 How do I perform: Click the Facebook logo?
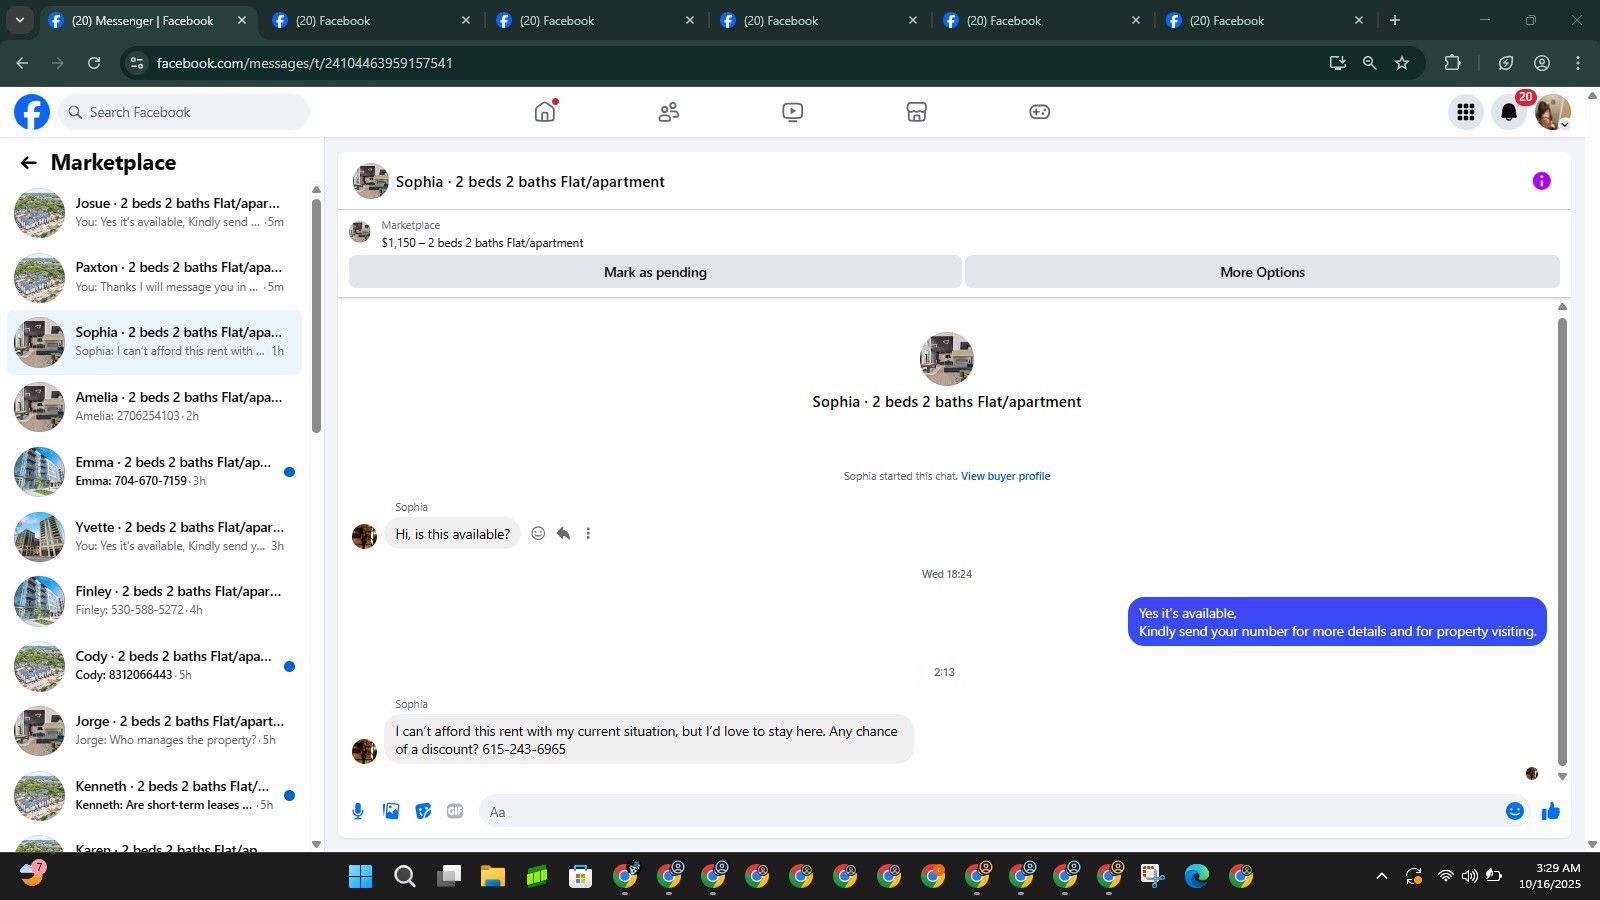pyautogui.click(x=32, y=112)
